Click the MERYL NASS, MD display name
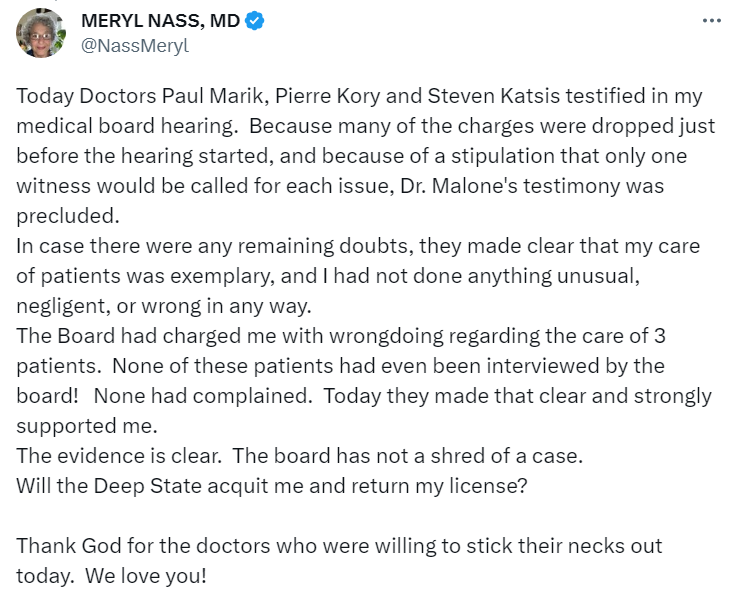This screenshot has width=733, height=598. tap(160, 21)
